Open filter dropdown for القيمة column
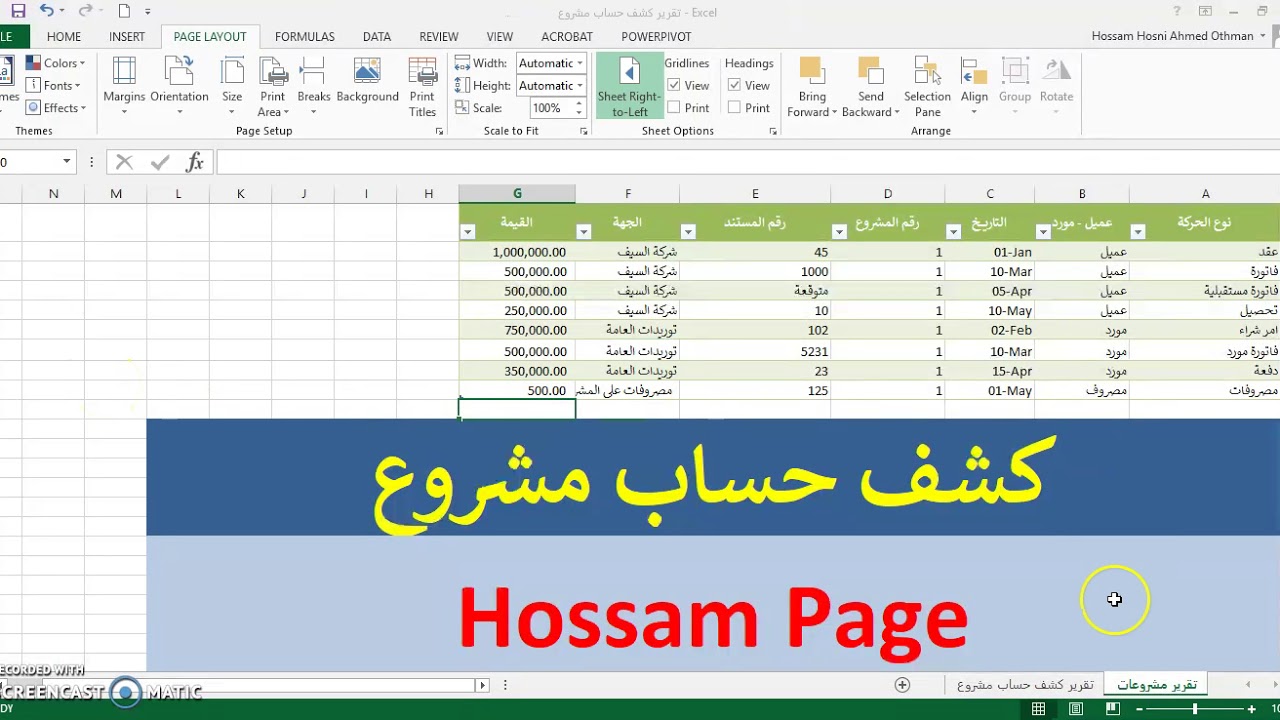 pos(468,232)
